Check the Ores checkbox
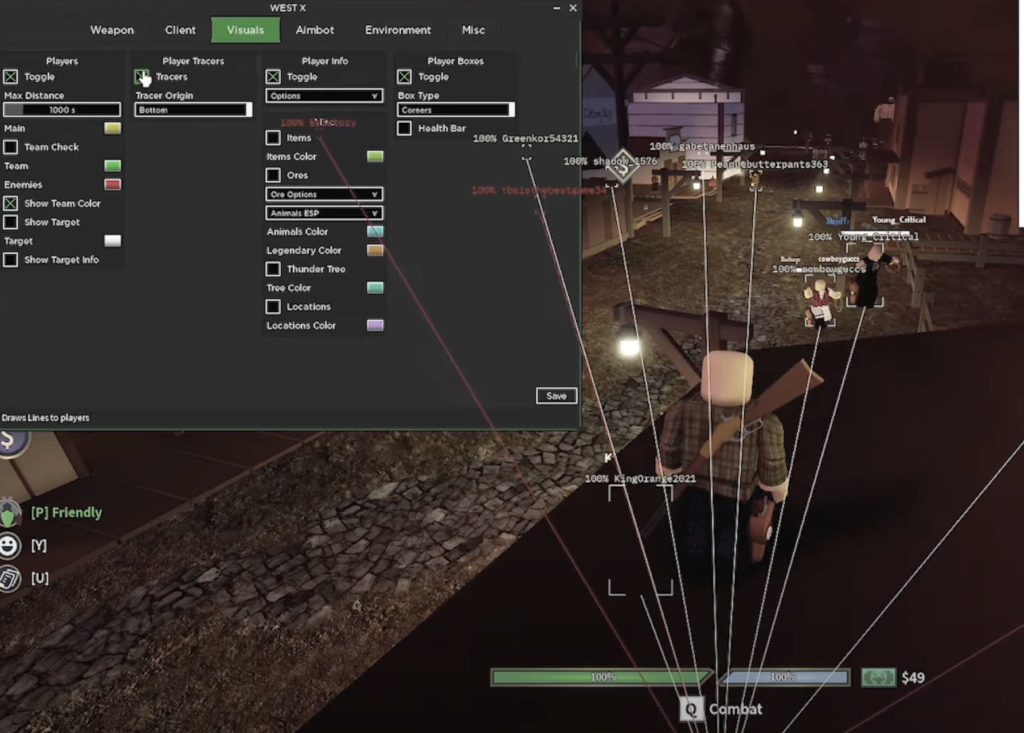This screenshot has height=733, width=1024. coord(273,175)
